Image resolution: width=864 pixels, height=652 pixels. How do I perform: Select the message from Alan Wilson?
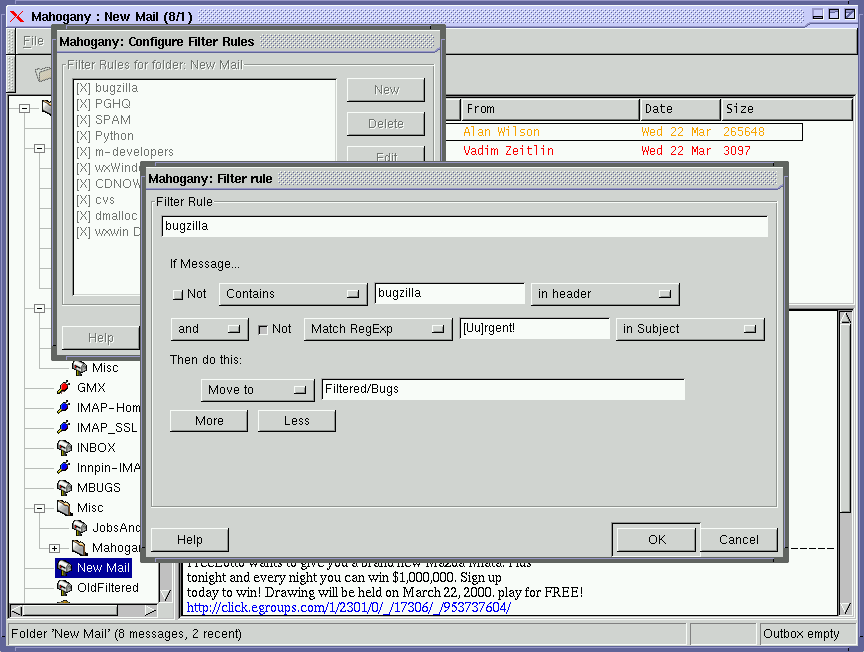tap(624, 132)
